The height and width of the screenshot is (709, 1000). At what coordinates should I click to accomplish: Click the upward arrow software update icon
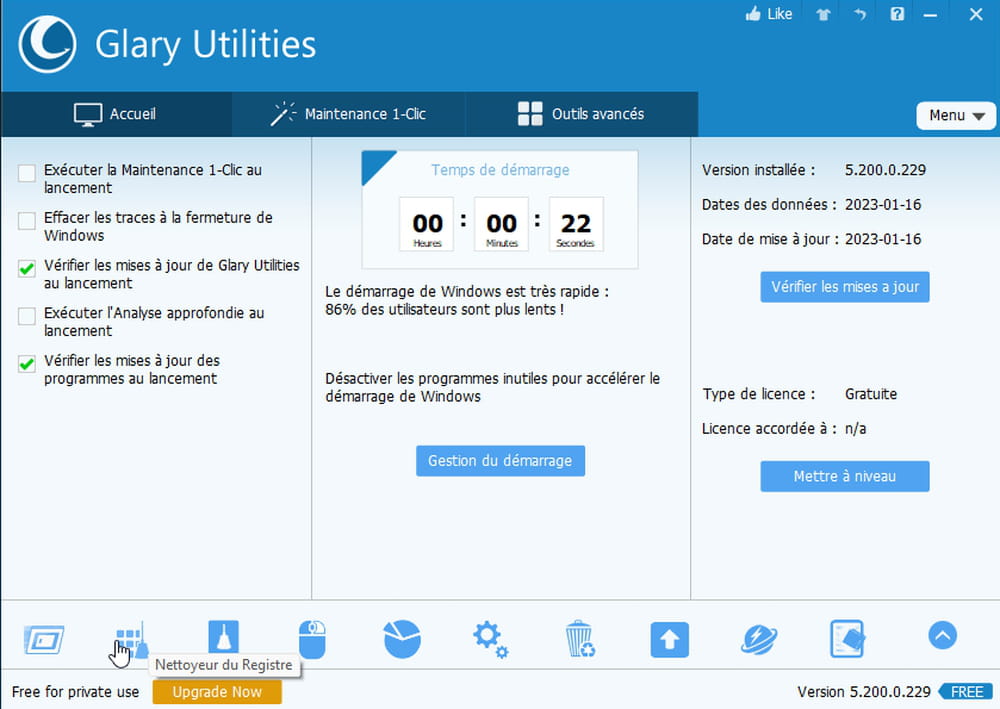(669, 638)
